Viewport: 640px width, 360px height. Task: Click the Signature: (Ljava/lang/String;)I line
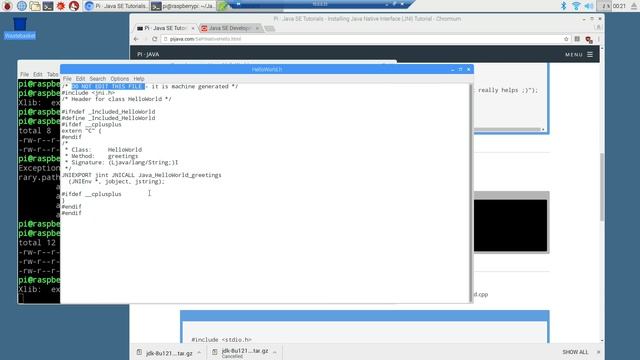121,162
